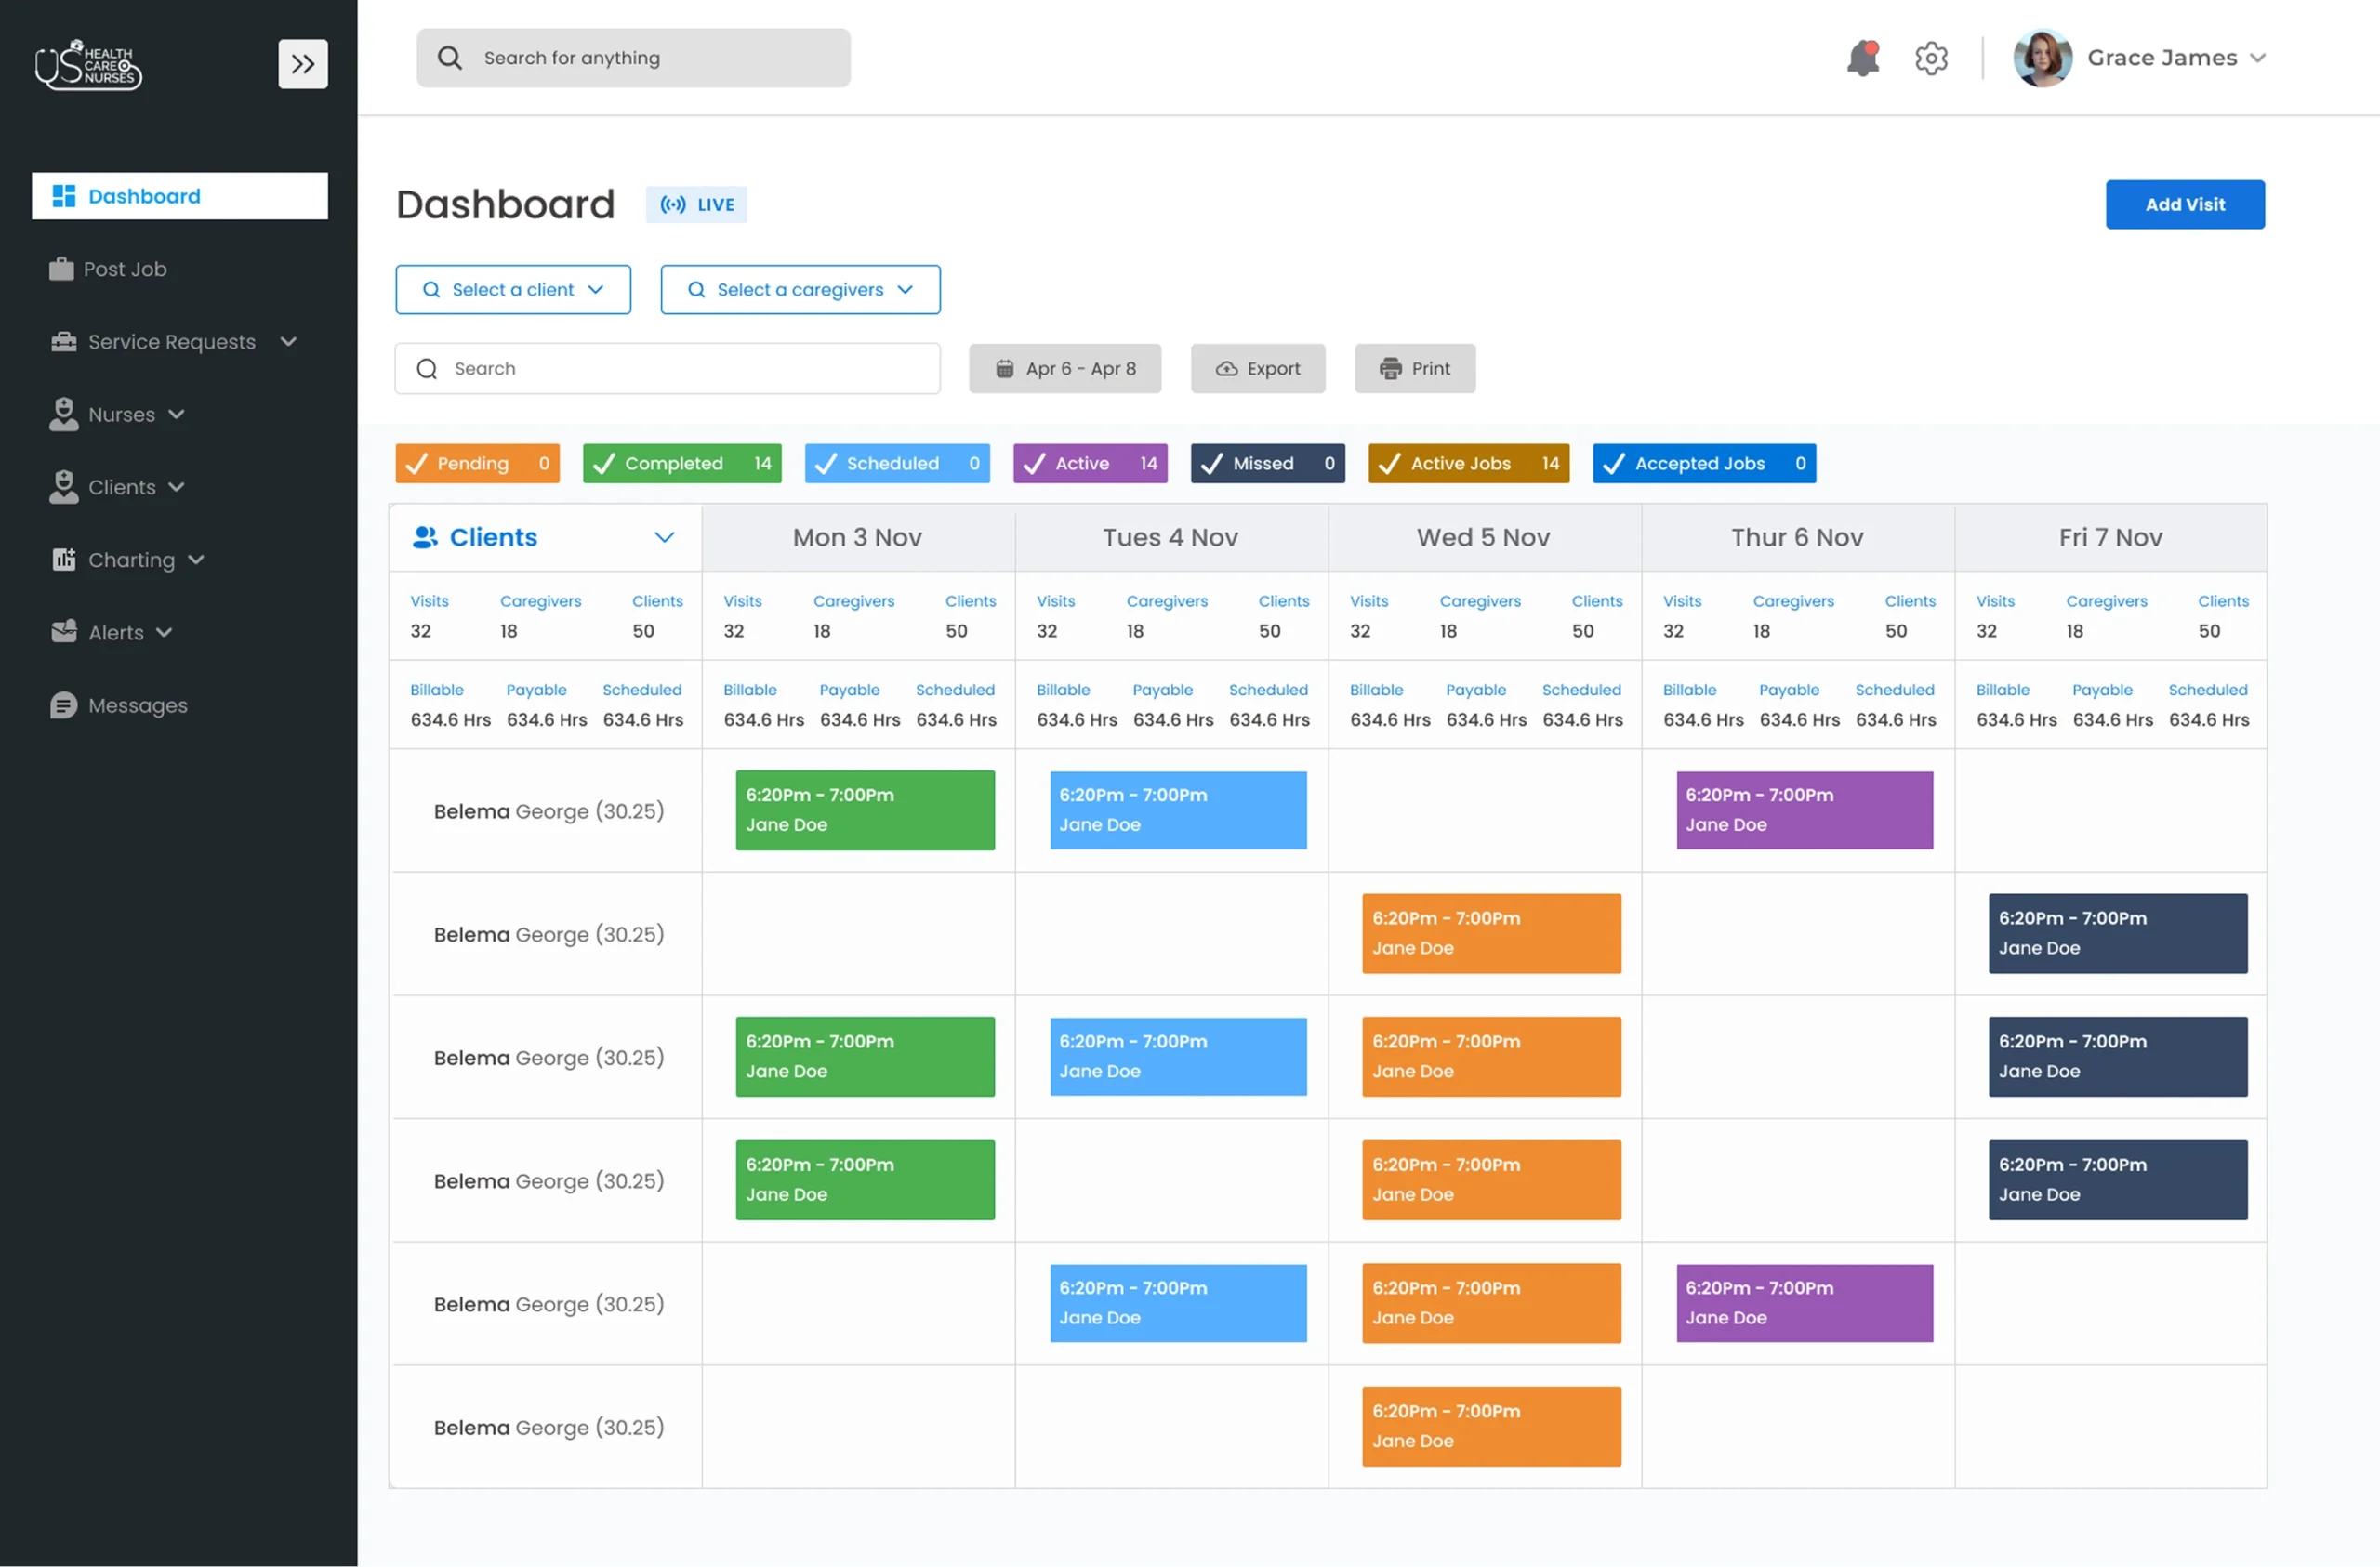
Task: Enable the Accepted Jobs filter
Action: click(1702, 463)
